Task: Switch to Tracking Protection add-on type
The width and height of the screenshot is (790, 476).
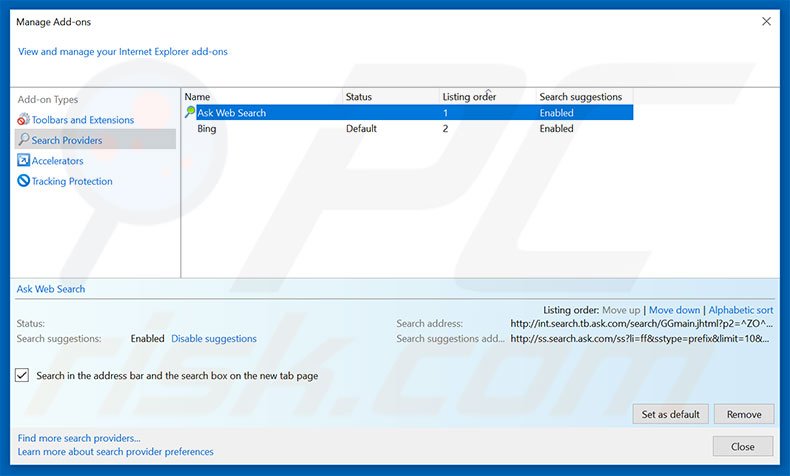Action: (x=72, y=181)
